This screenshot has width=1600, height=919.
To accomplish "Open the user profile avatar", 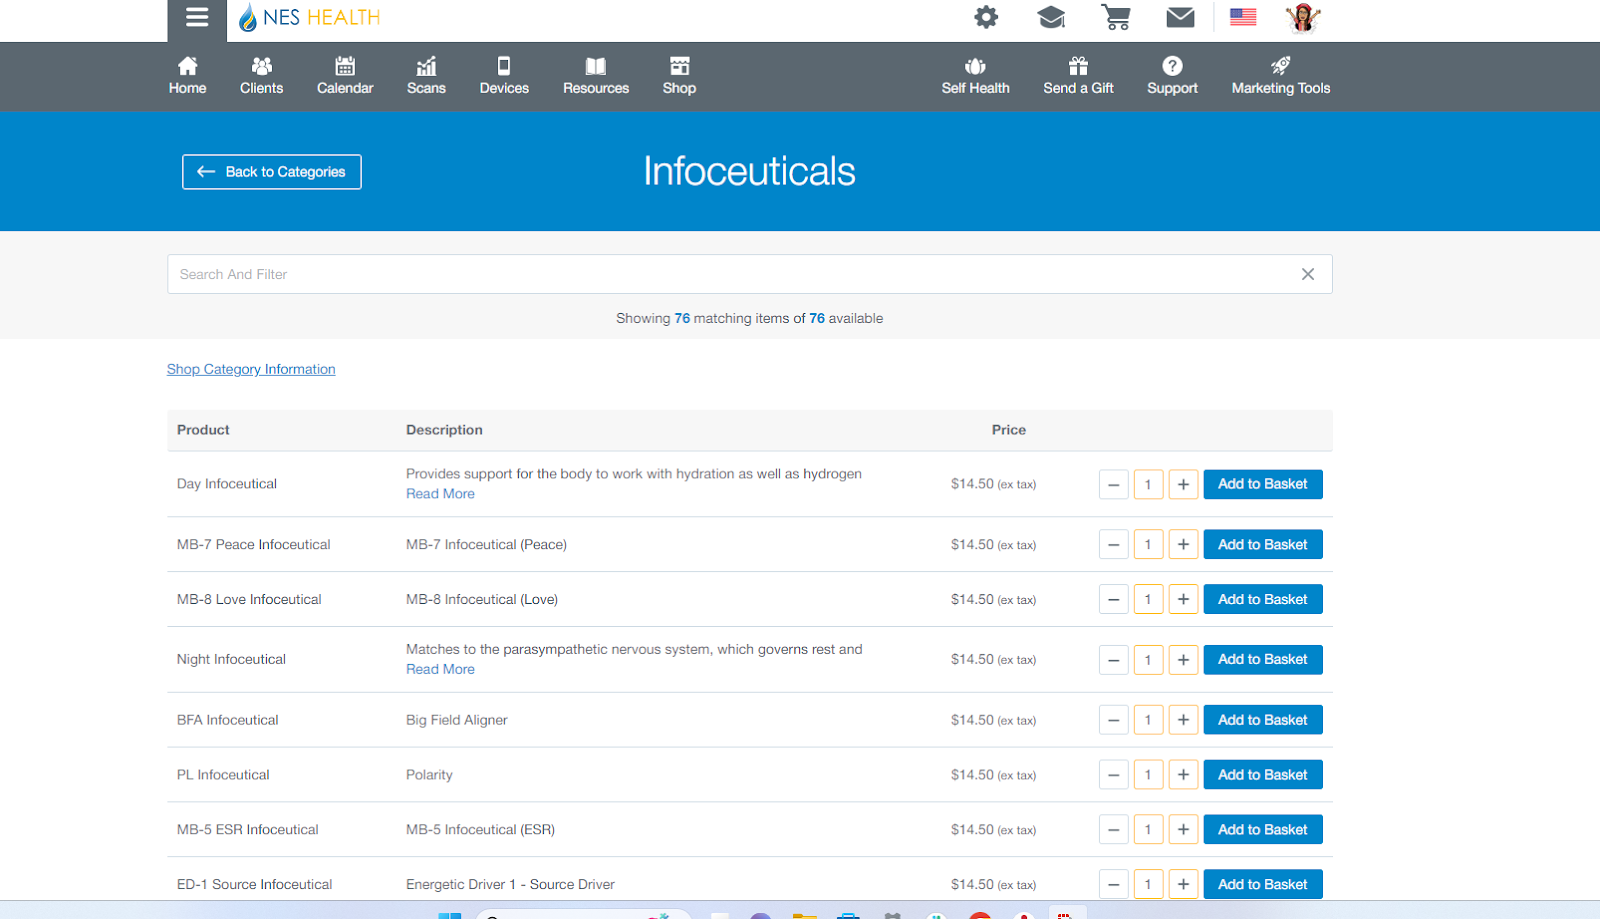I will click(1303, 18).
